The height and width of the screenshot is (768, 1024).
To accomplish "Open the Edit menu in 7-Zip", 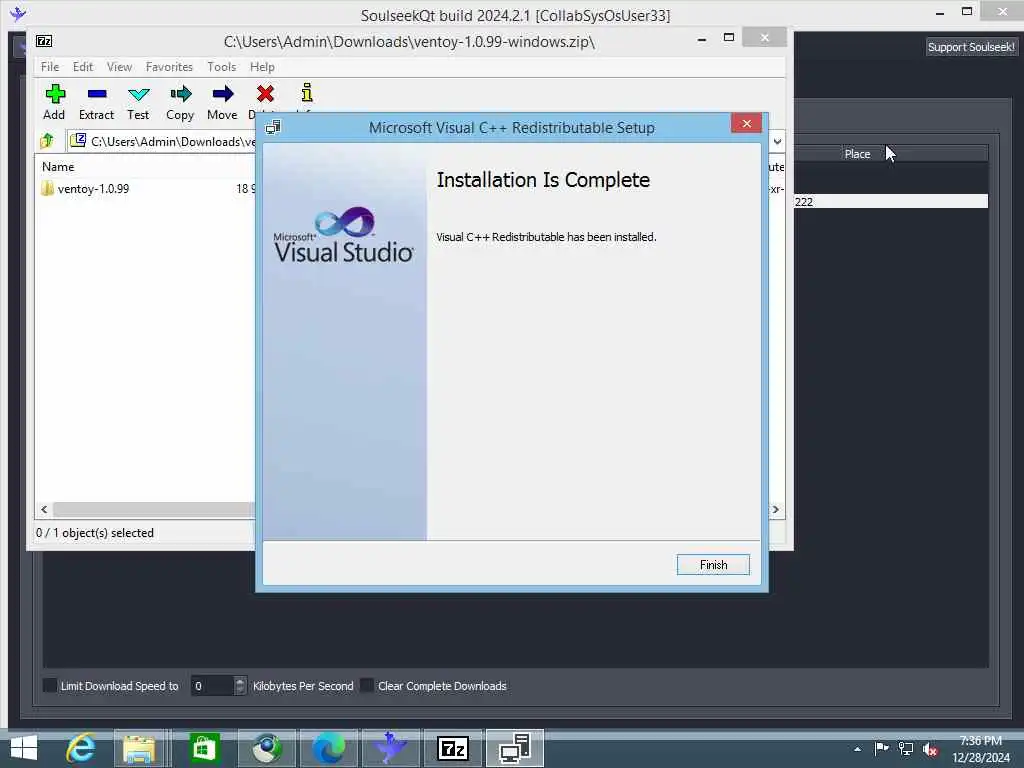I will 83,67.
